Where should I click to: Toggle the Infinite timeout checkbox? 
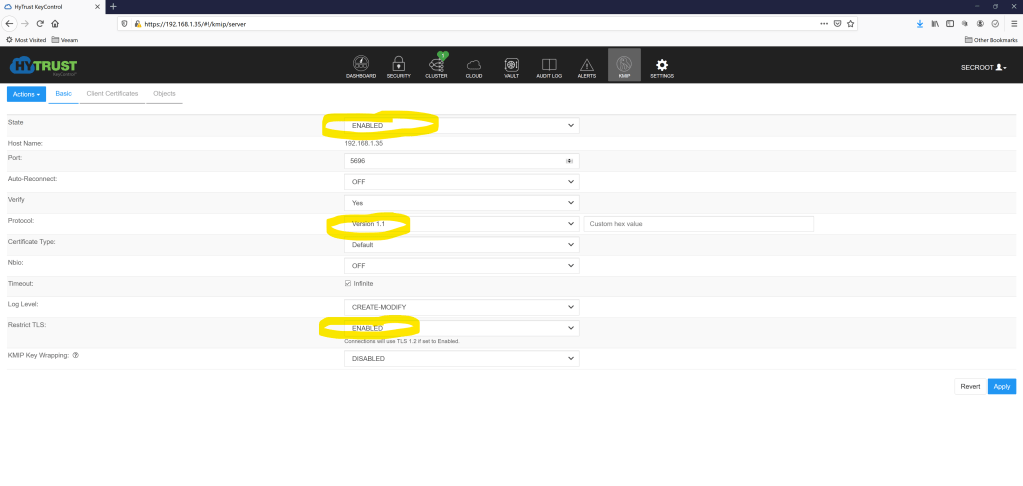[x=348, y=283]
